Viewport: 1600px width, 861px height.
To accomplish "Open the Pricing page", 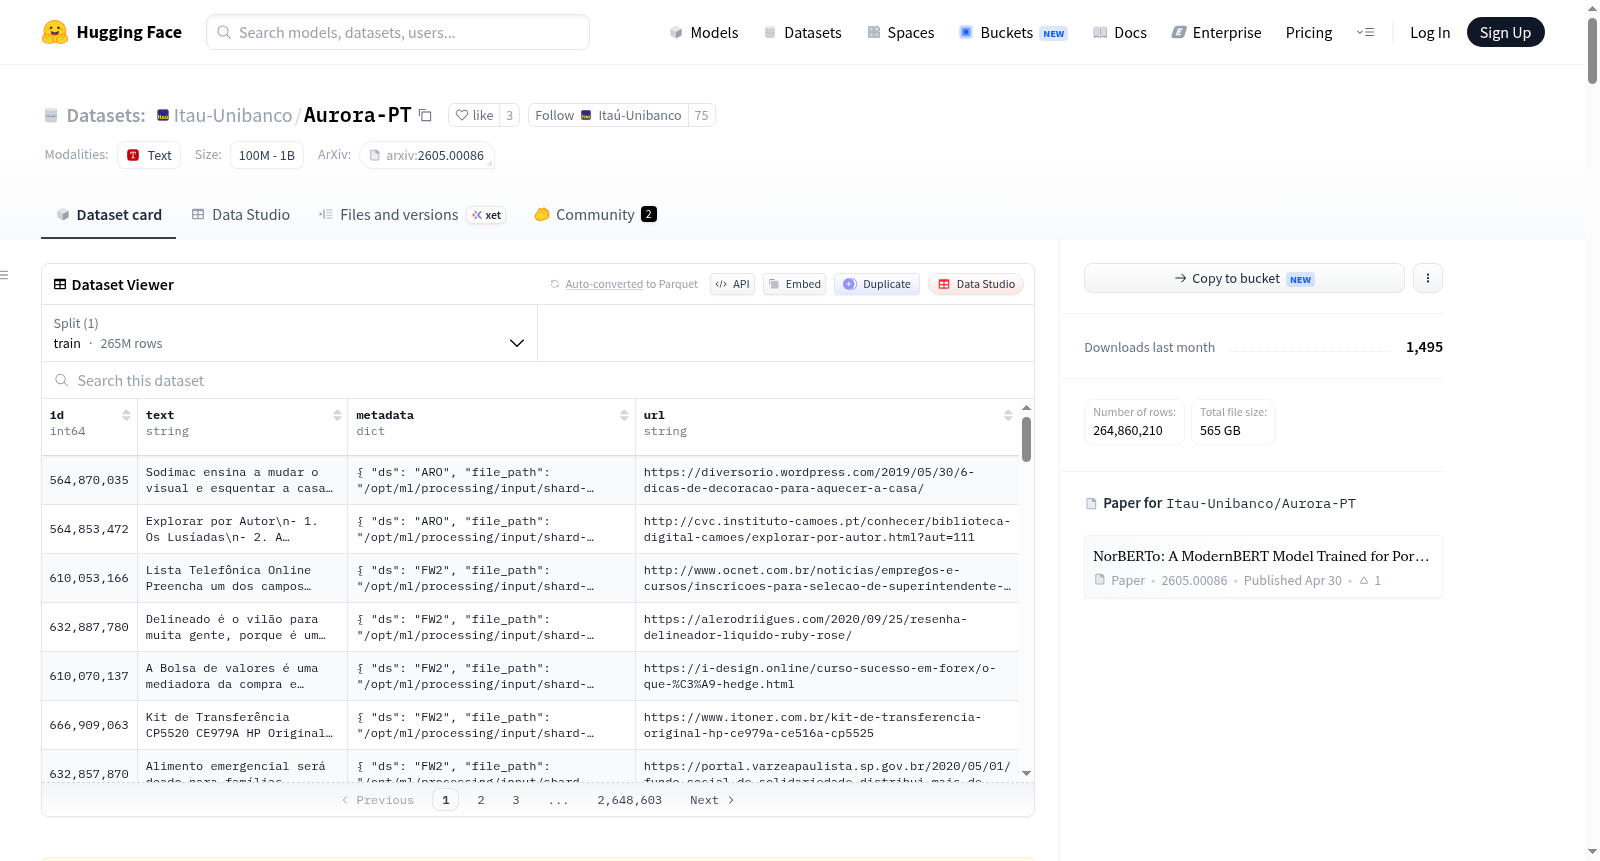I will click(x=1309, y=32).
